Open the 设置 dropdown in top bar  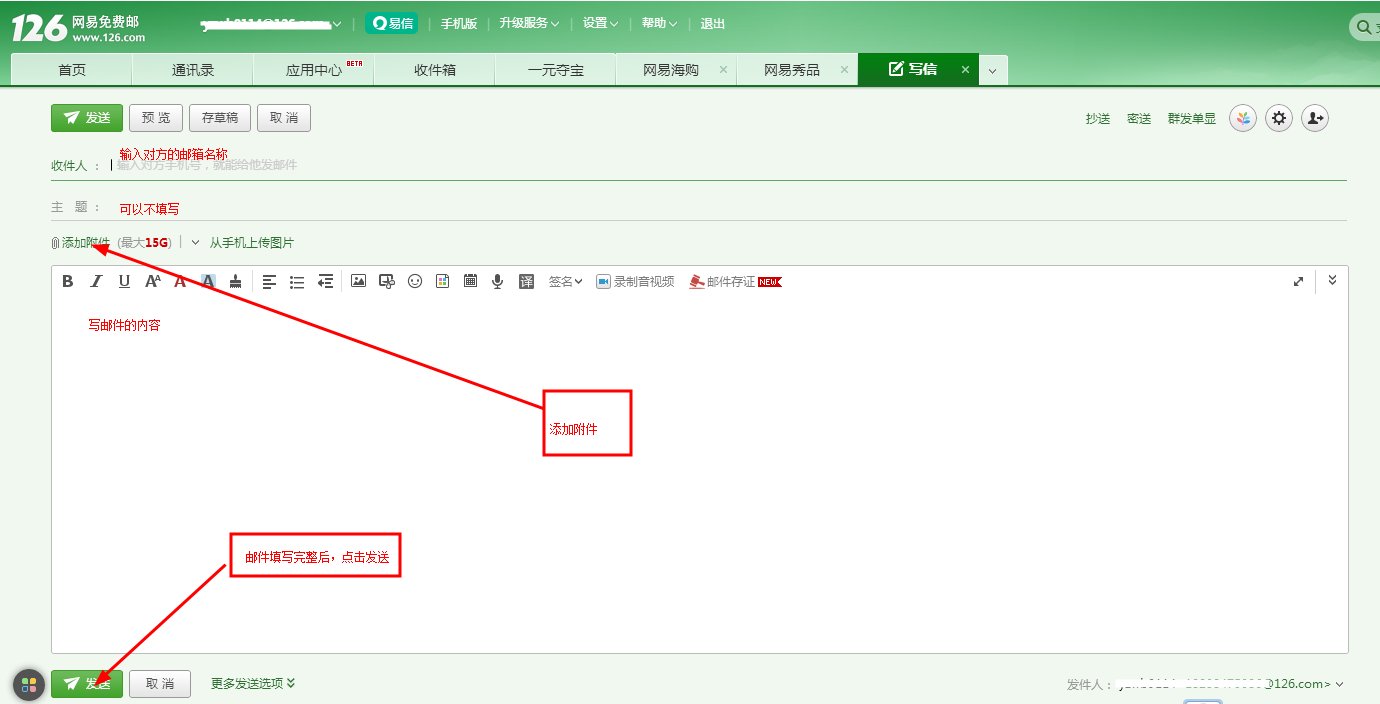pos(597,23)
